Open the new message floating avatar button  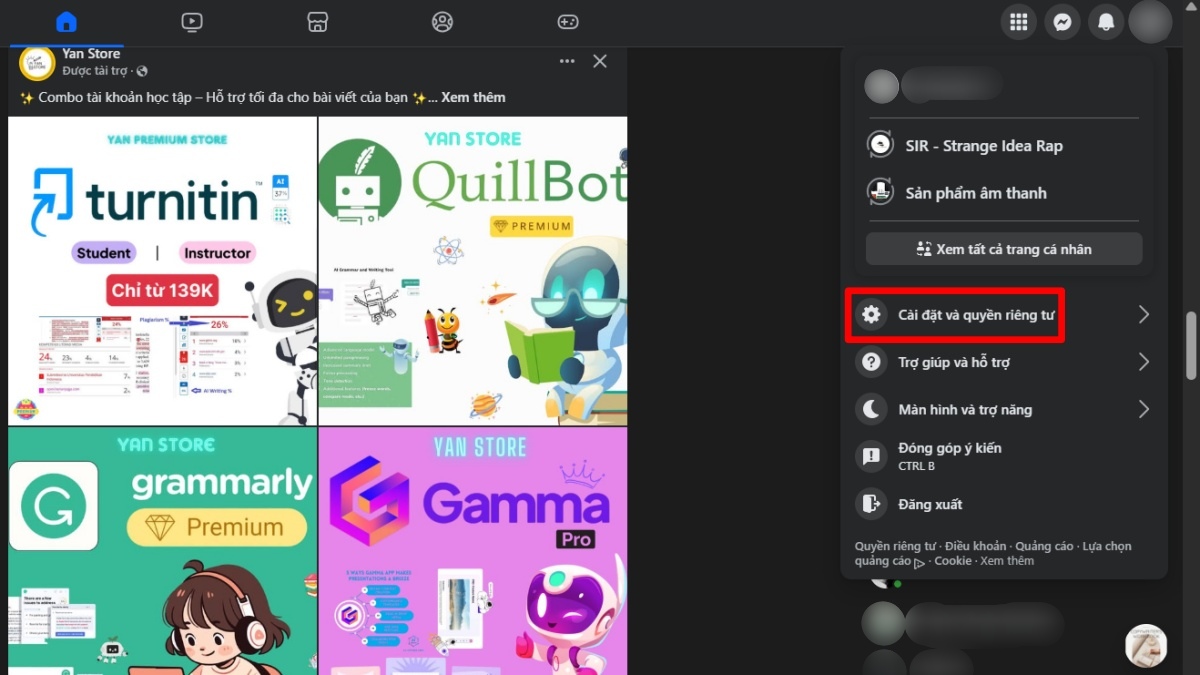1146,646
